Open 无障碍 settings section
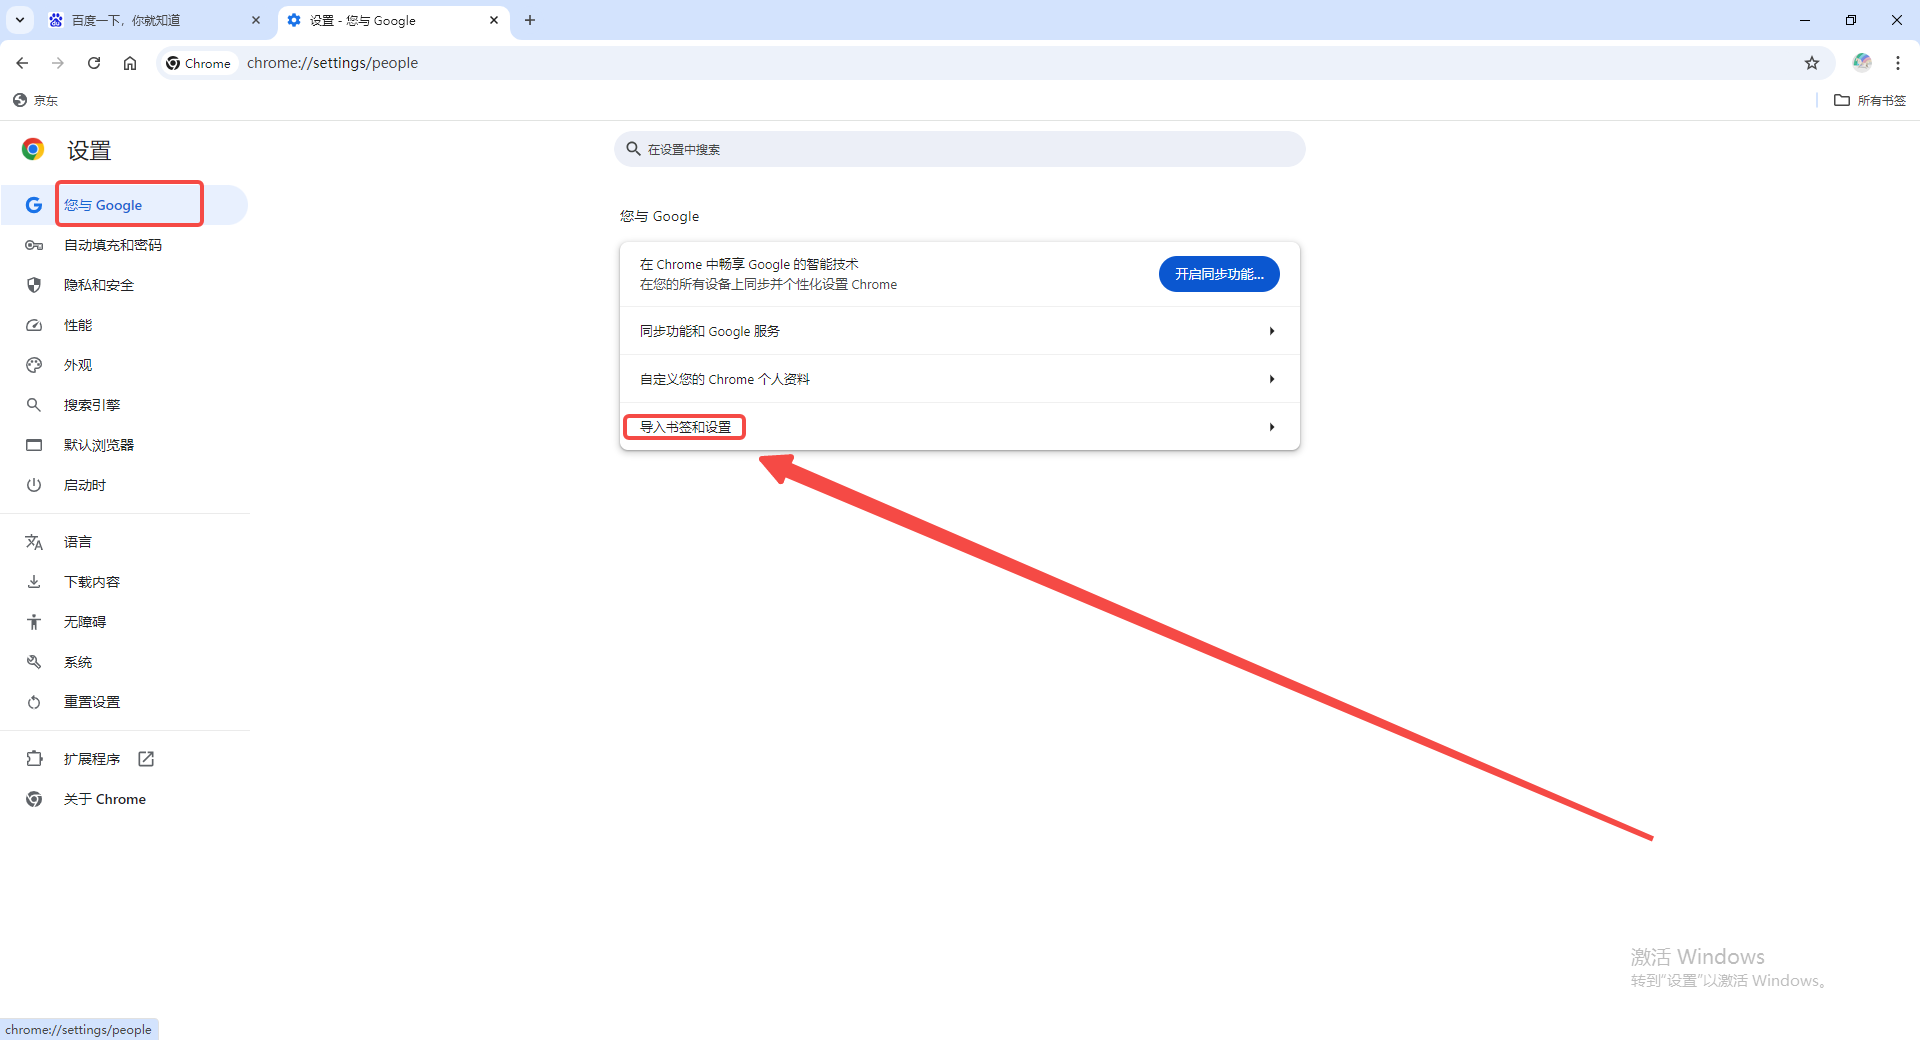The width and height of the screenshot is (1920, 1040). [125, 622]
